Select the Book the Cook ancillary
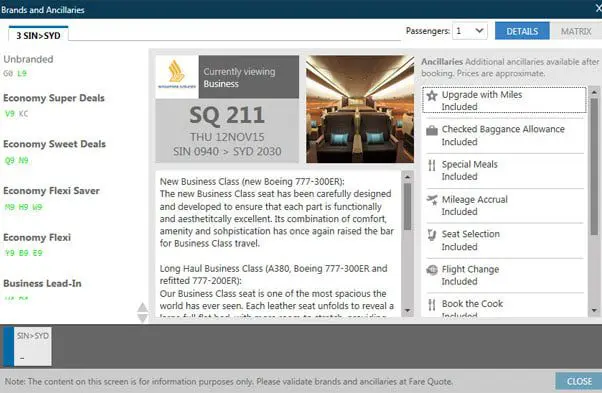The height and width of the screenshot is (393, 602). pyautogui.click(x=504, y=306)
